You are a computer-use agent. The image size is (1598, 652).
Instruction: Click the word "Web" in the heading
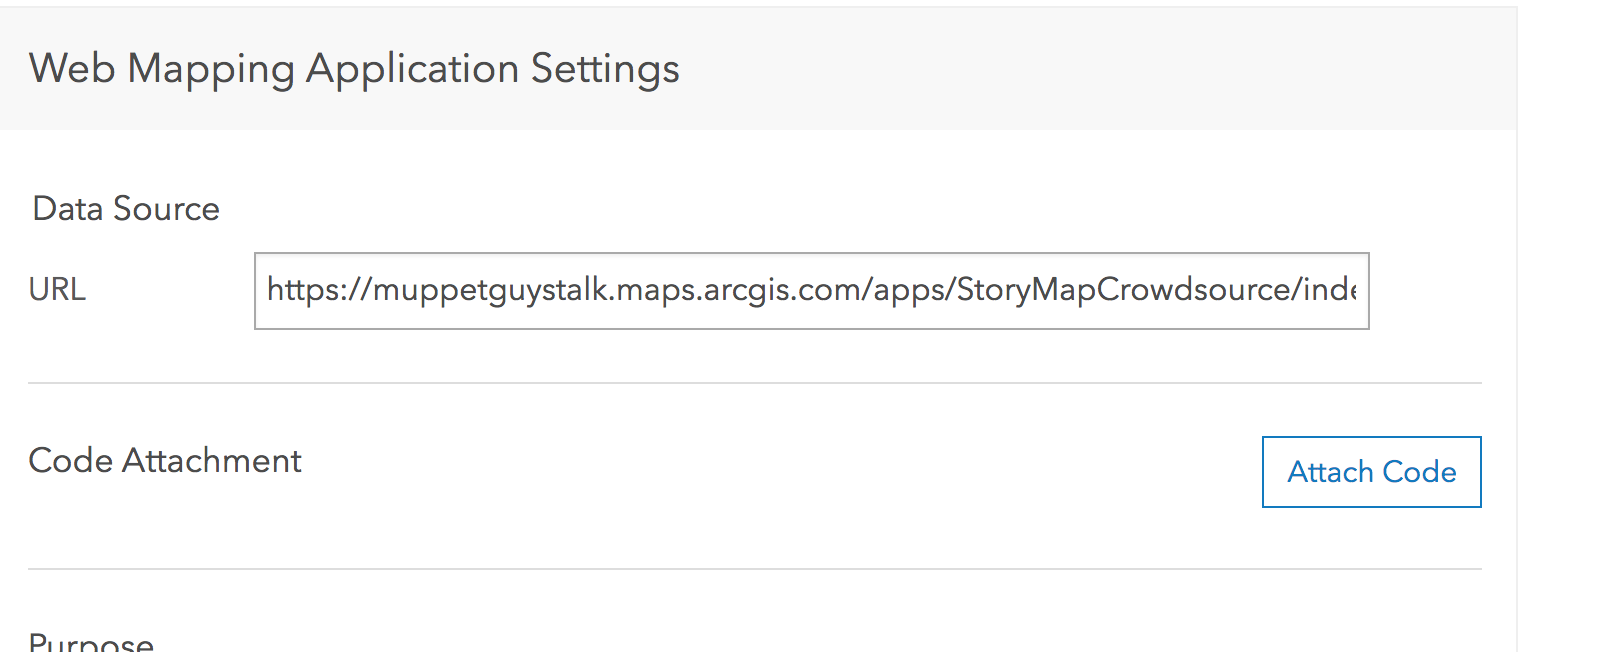(x=72, y=69)
